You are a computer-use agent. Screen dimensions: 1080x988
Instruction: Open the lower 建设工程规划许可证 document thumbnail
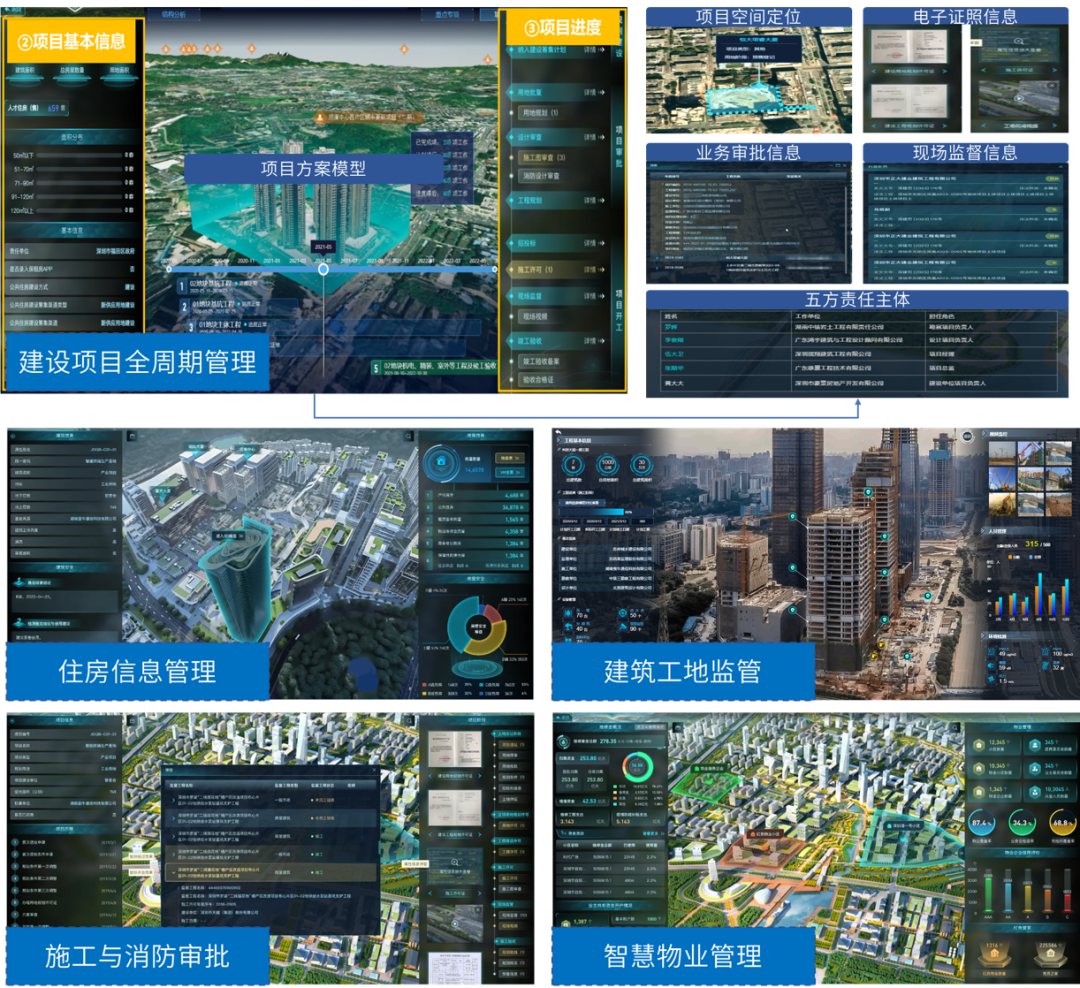pyautogui.click(x=909, y=102)
